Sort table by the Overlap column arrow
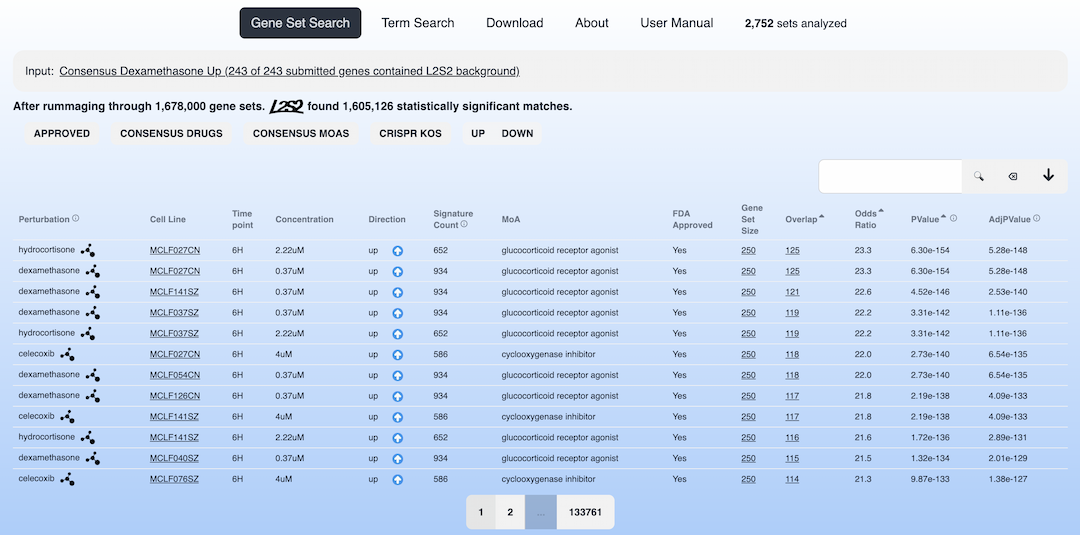 (x=822, y=216)
